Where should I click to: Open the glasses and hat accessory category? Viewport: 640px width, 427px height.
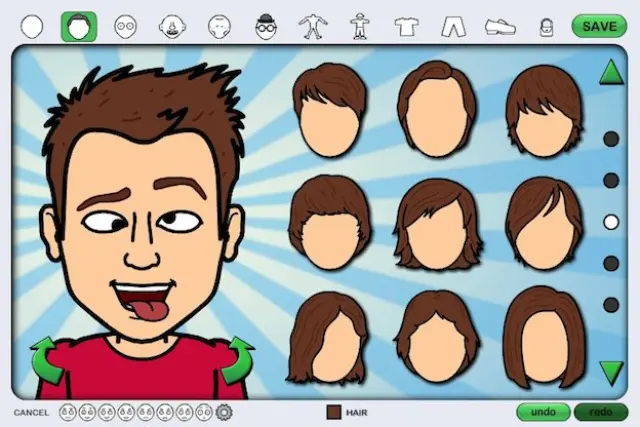265,27
